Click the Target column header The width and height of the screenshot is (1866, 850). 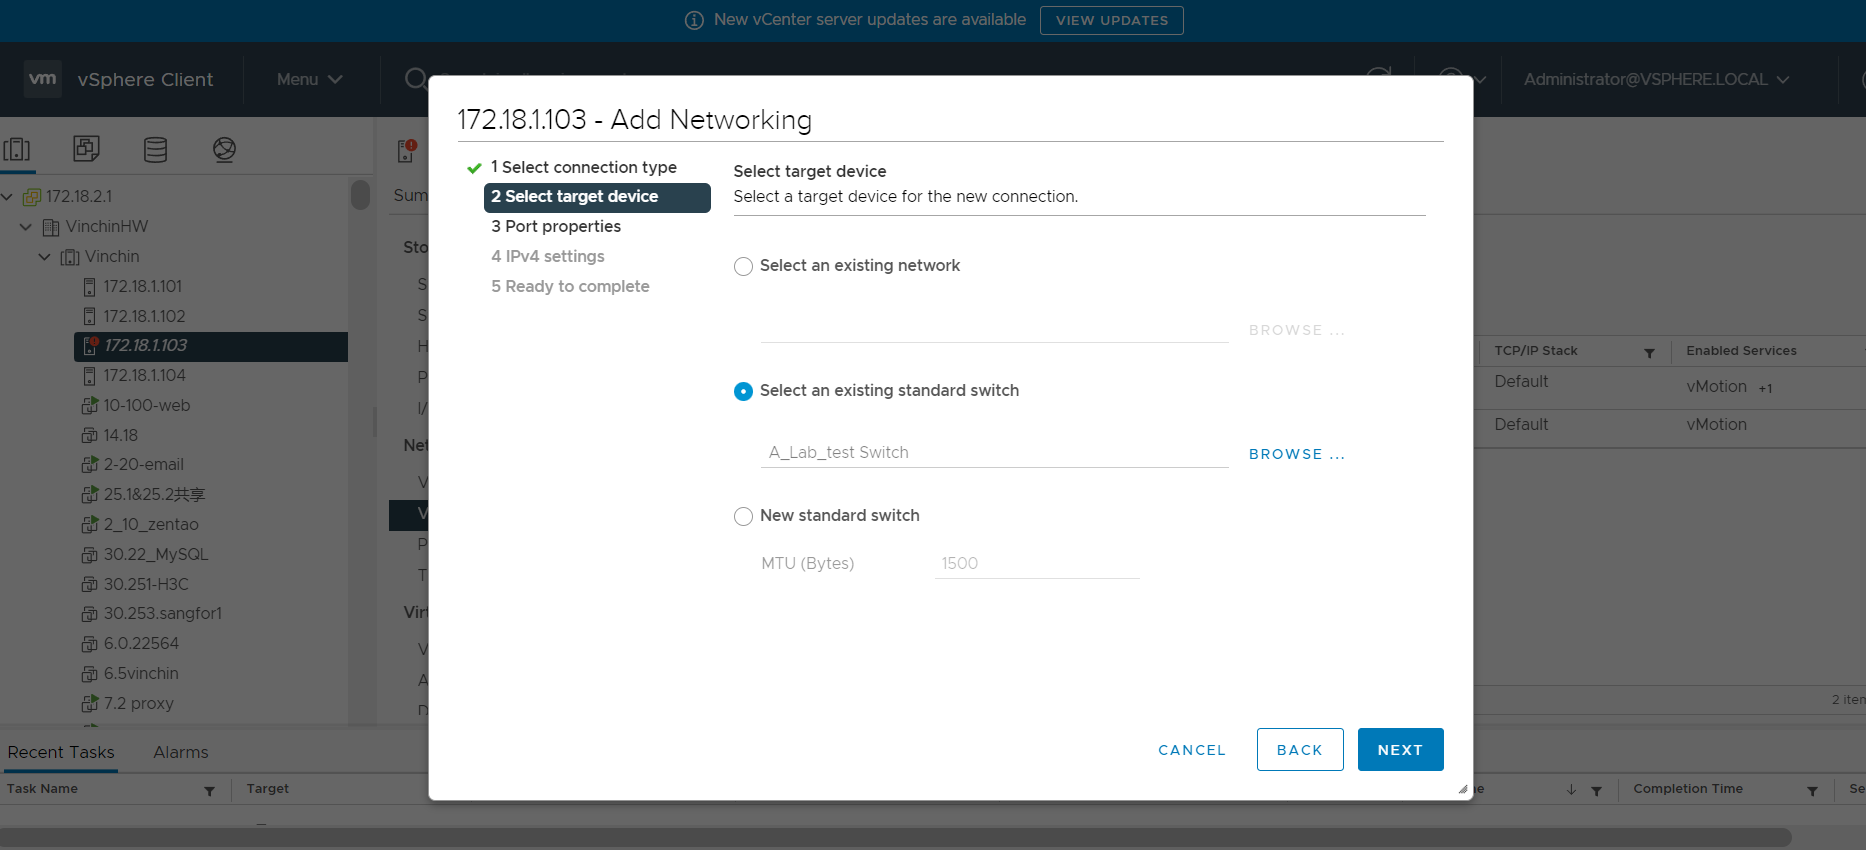(x=268, y=789)
